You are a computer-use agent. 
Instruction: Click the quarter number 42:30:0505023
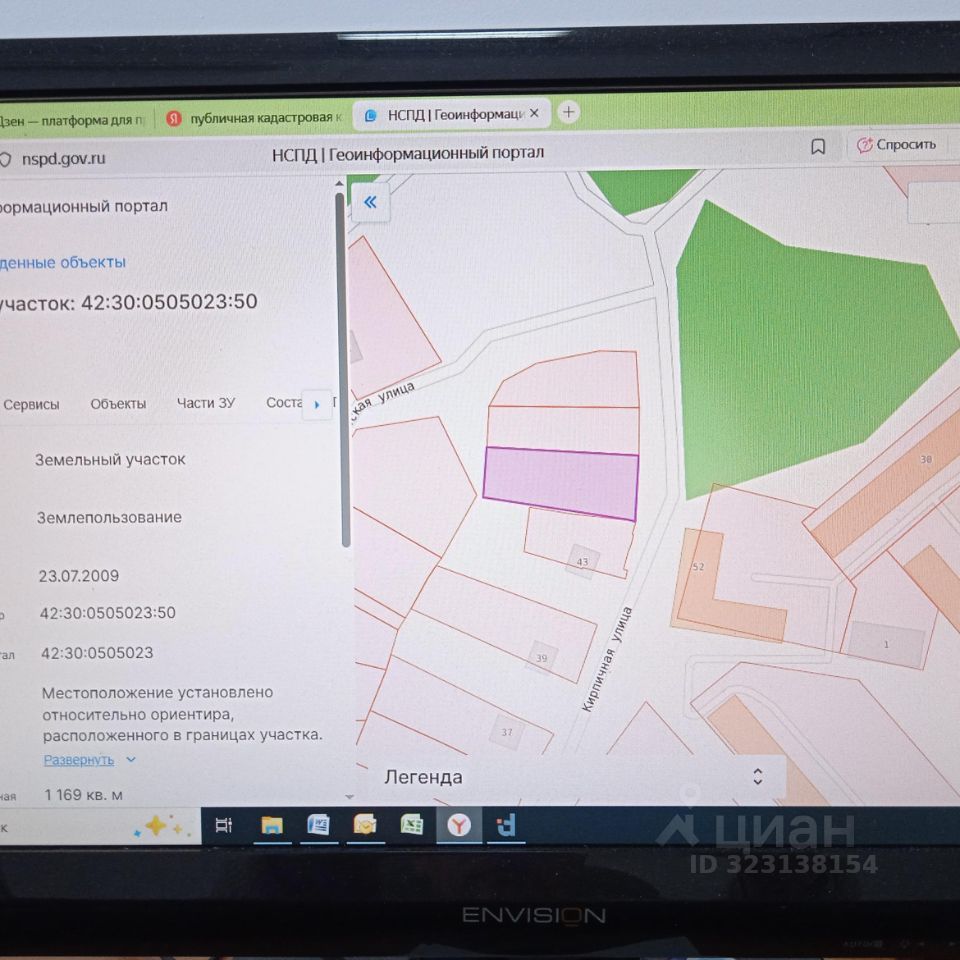(97, 653)
